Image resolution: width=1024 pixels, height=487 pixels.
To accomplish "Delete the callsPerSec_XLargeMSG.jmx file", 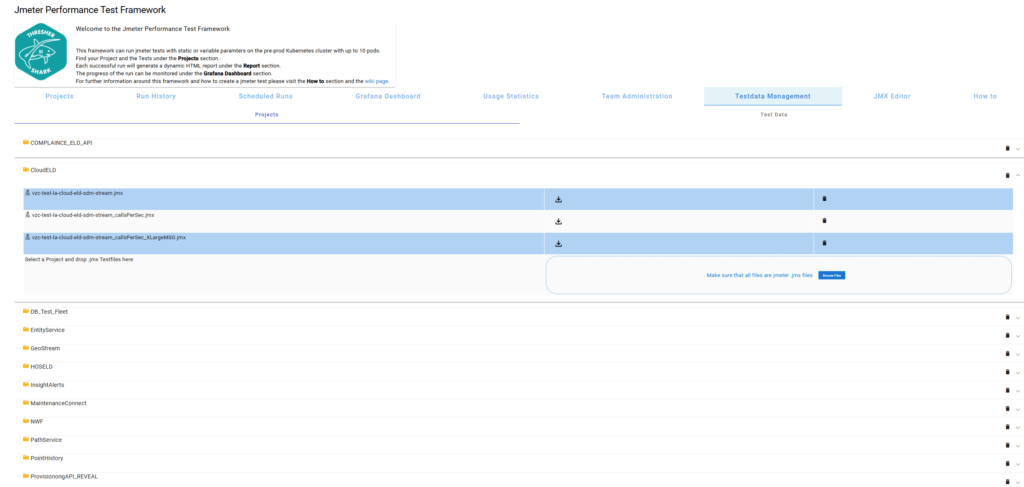I will [x=824, y=243].
